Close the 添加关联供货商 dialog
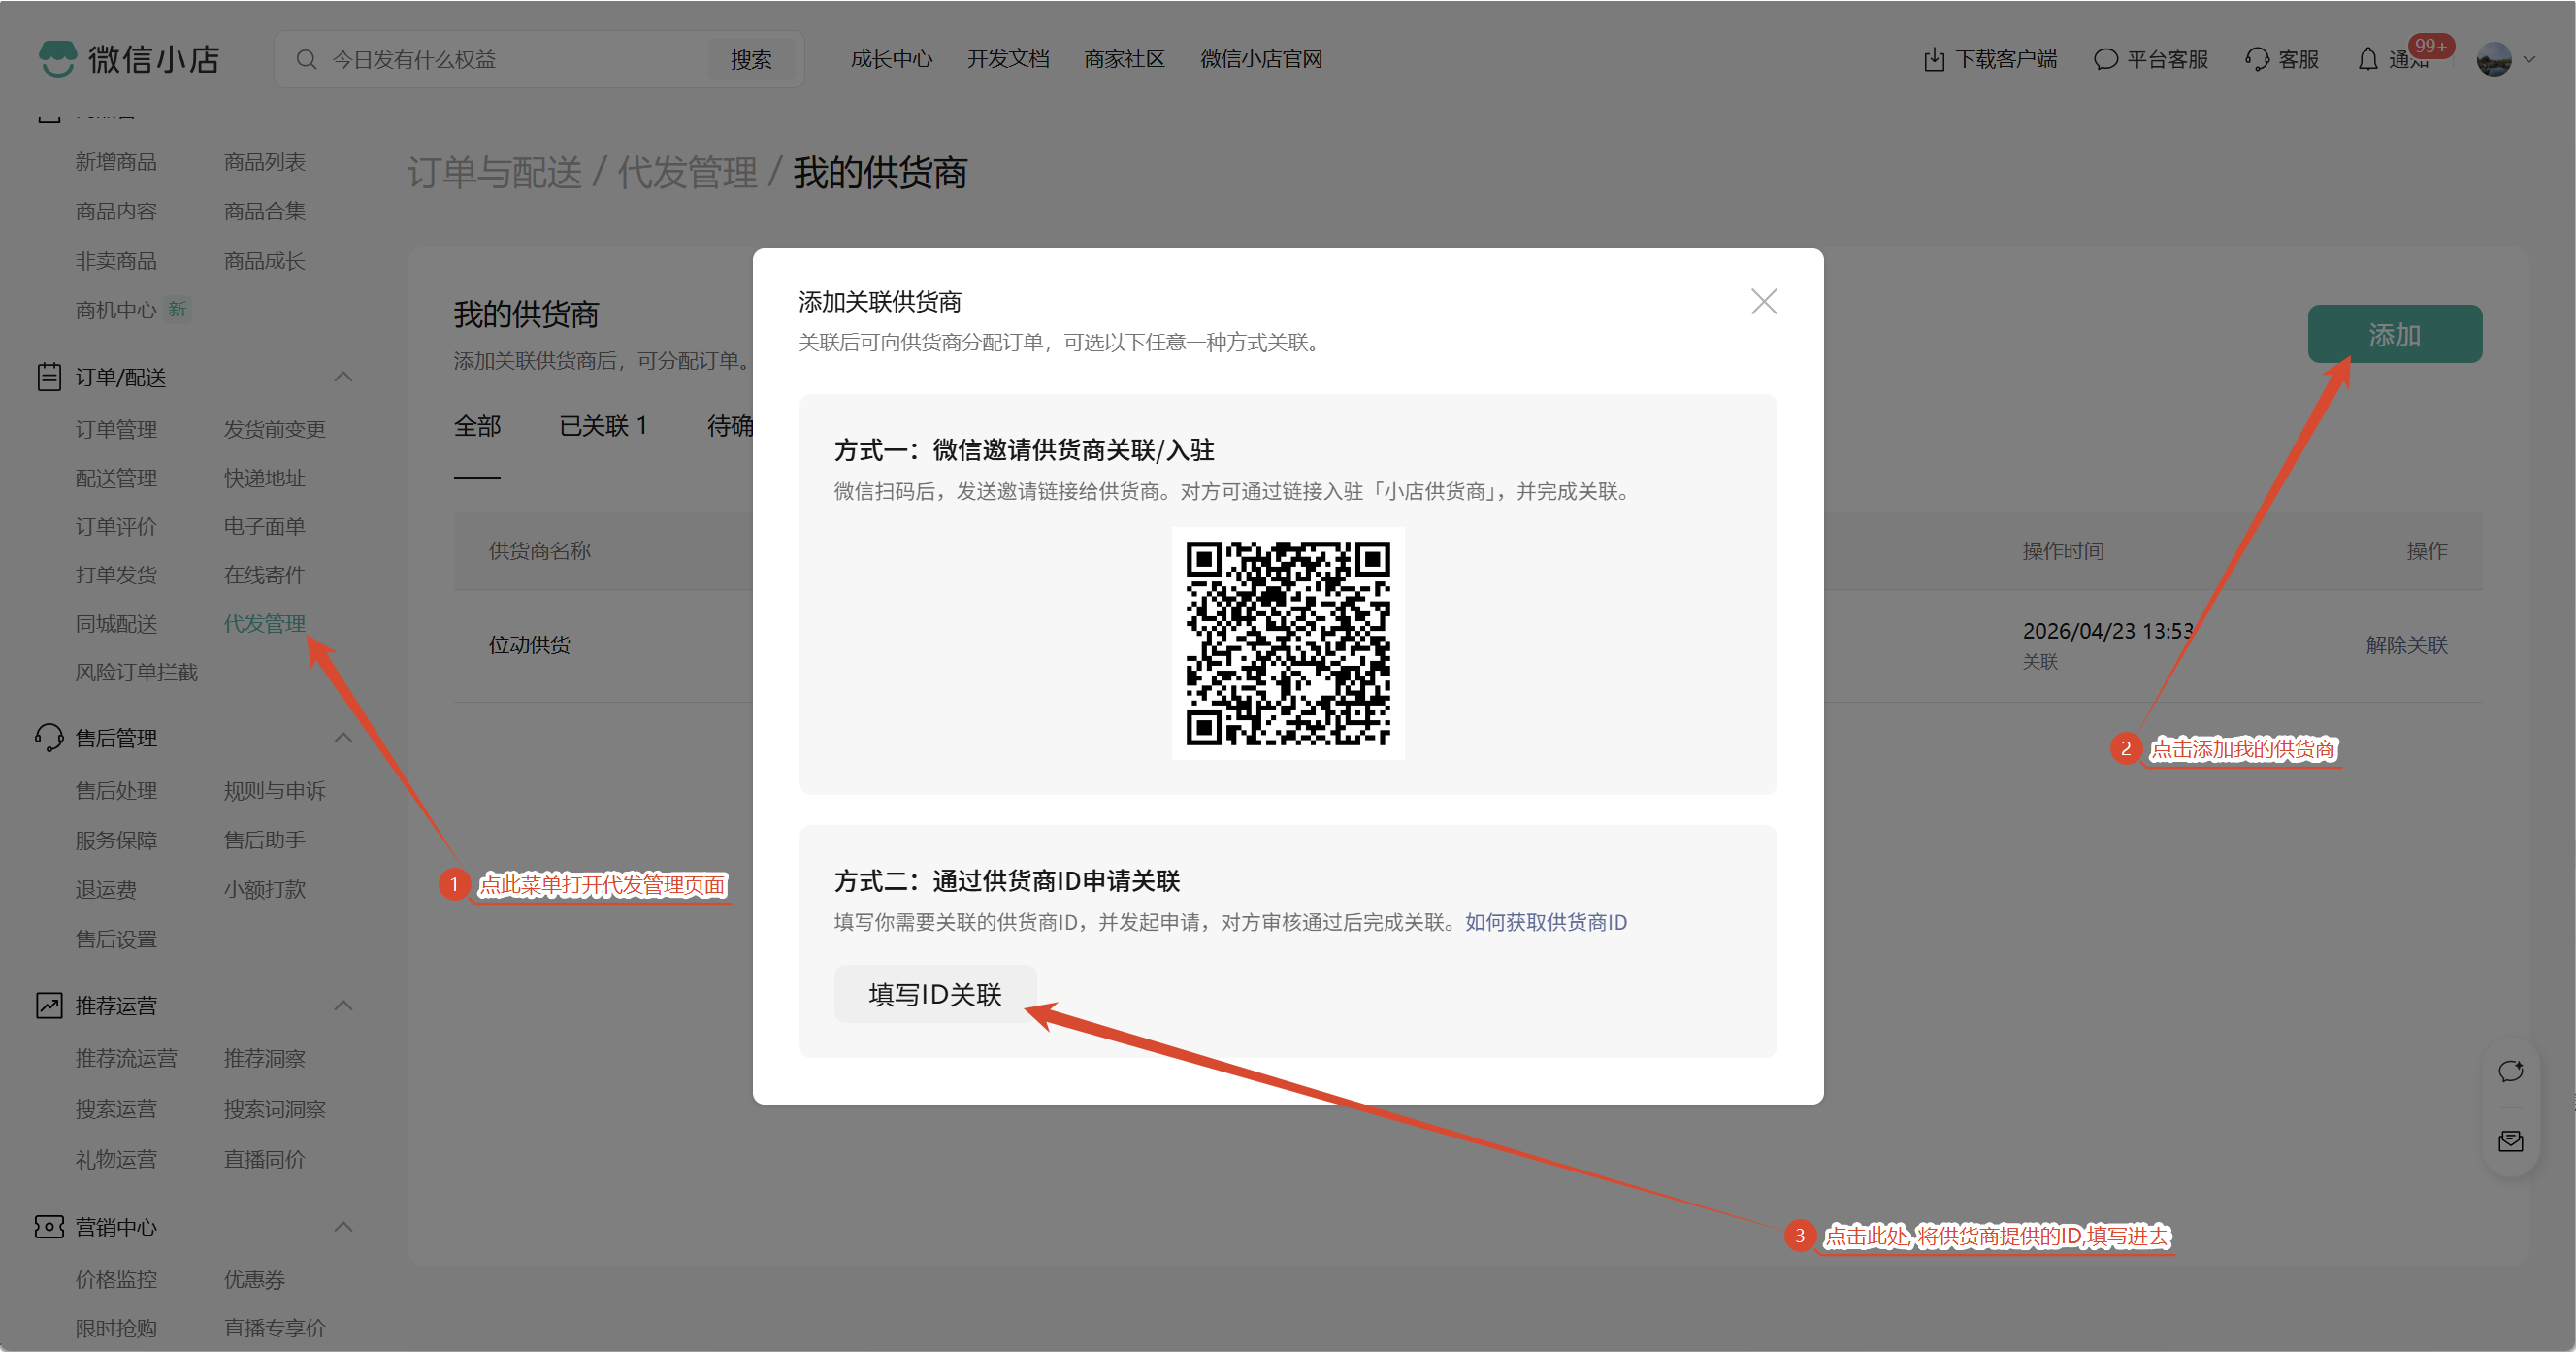This screenshot has height=1352, width=2576. pyautogui.click(x=1764, y=302)
